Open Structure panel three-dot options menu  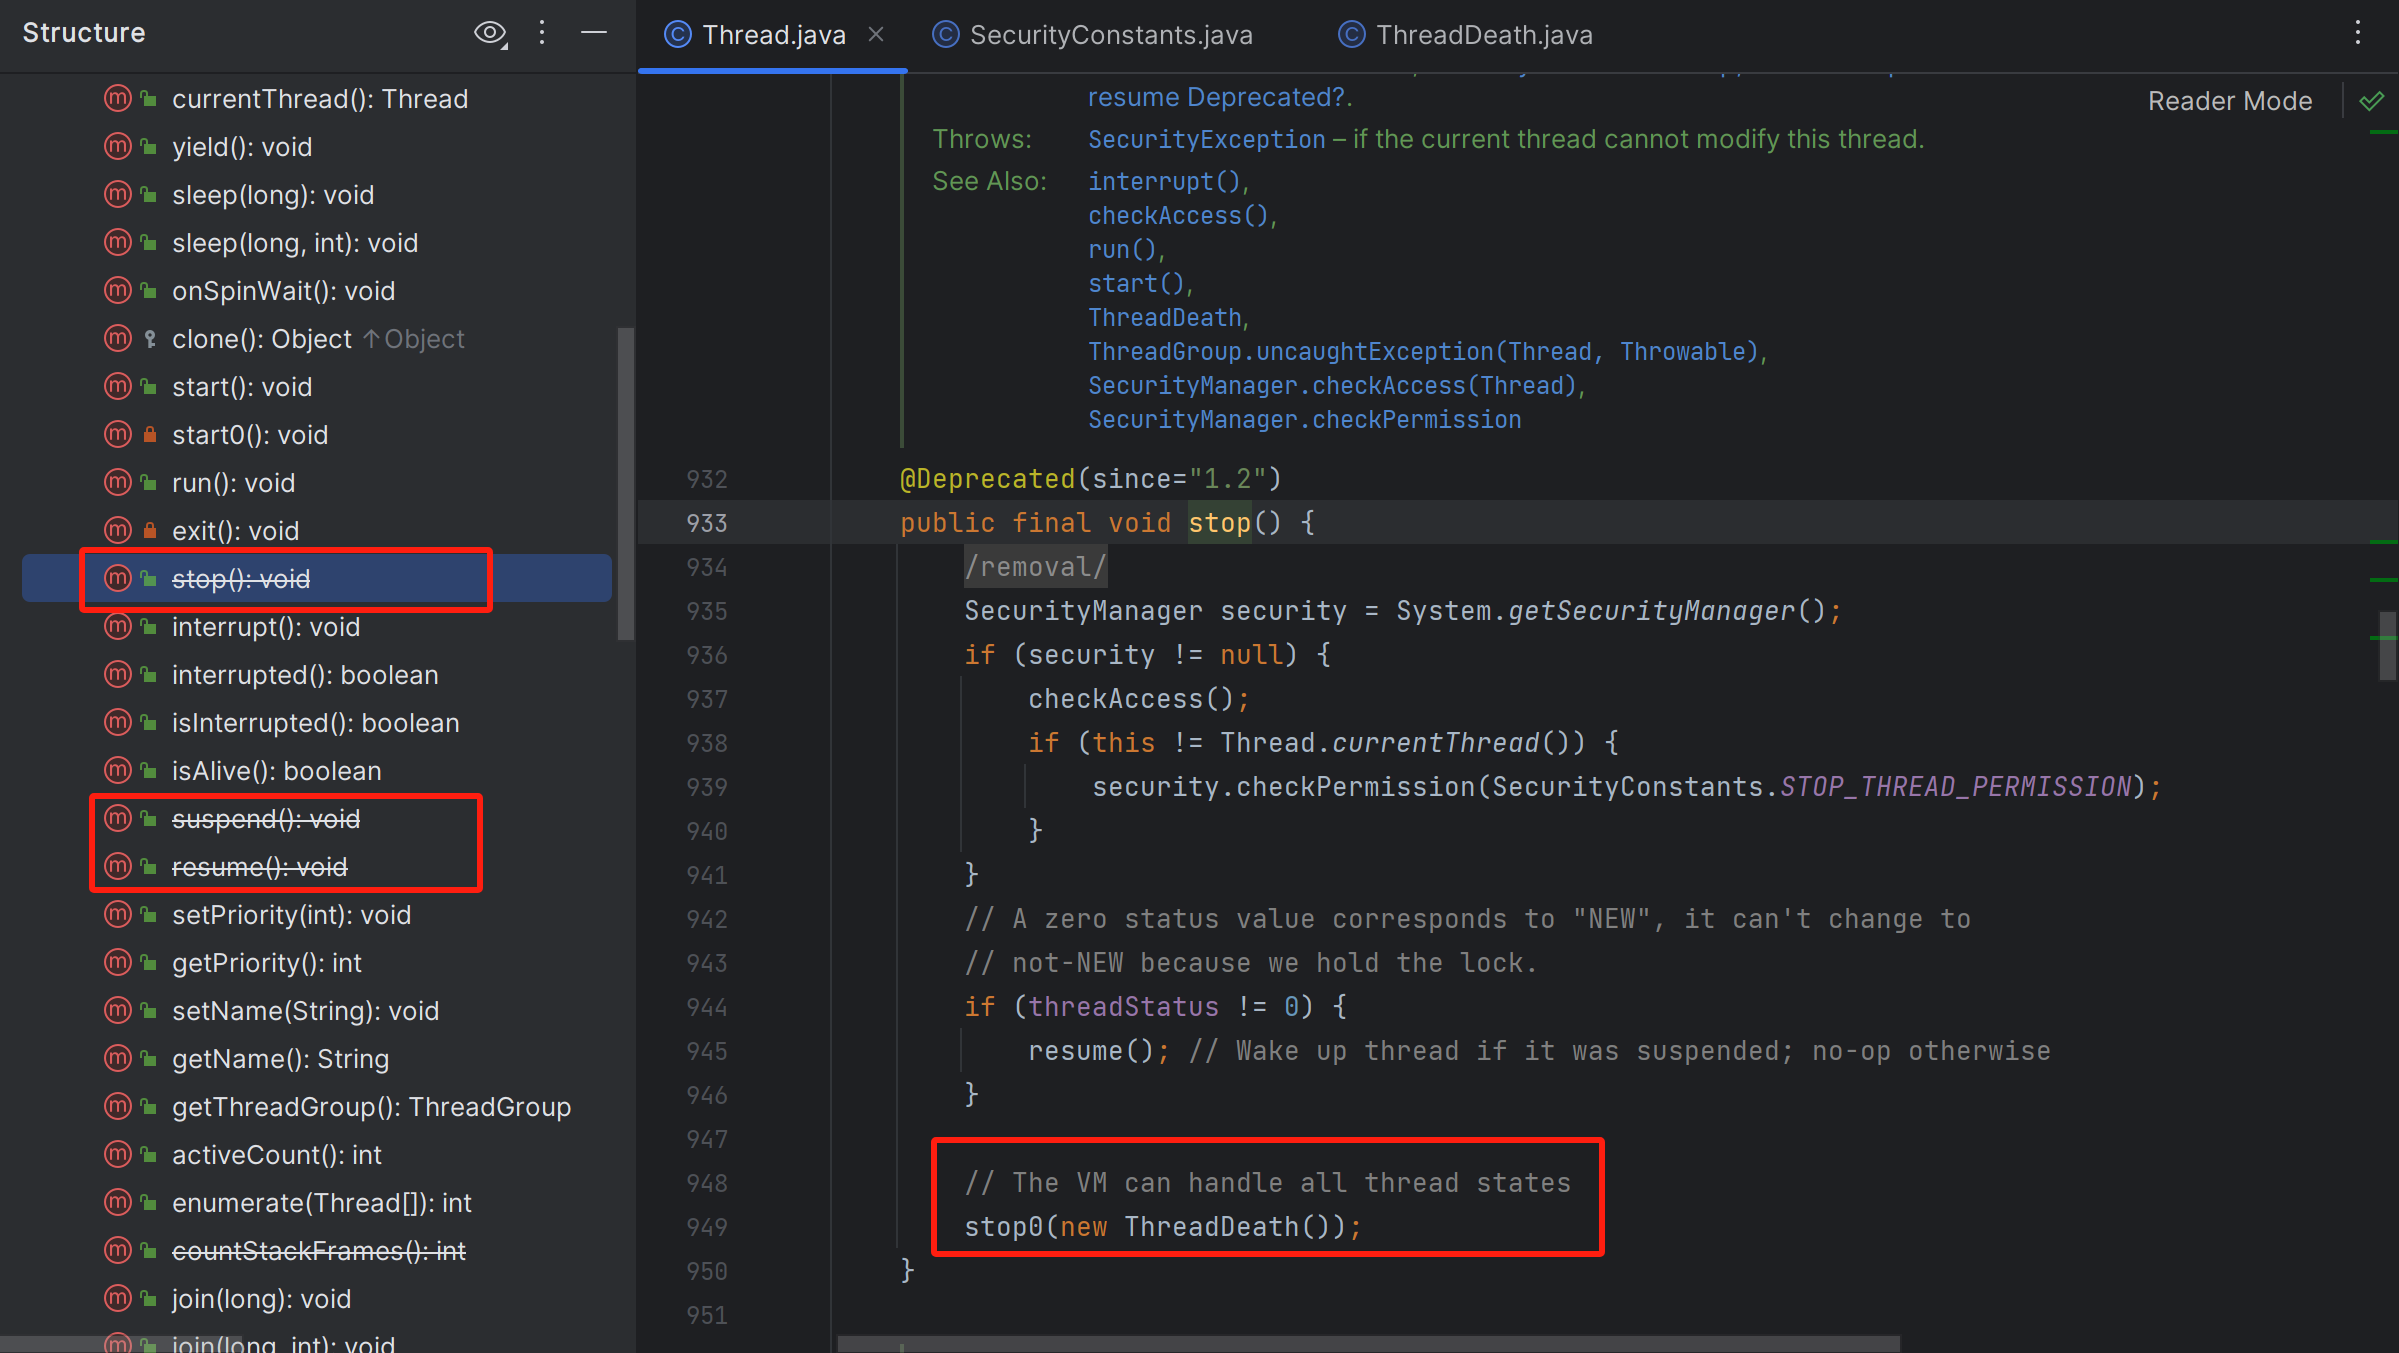click(542, 33)
